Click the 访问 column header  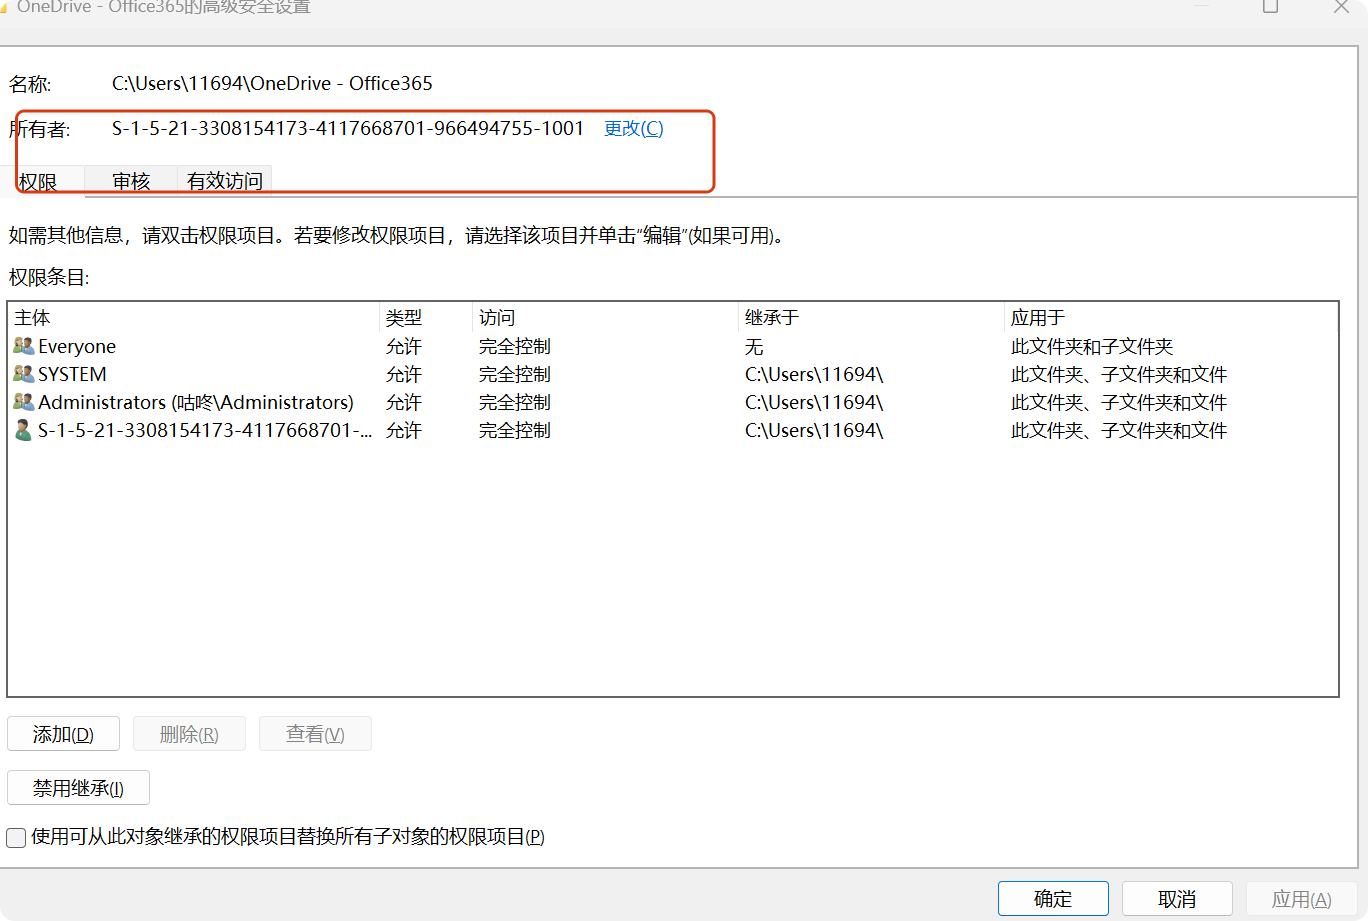605,318
